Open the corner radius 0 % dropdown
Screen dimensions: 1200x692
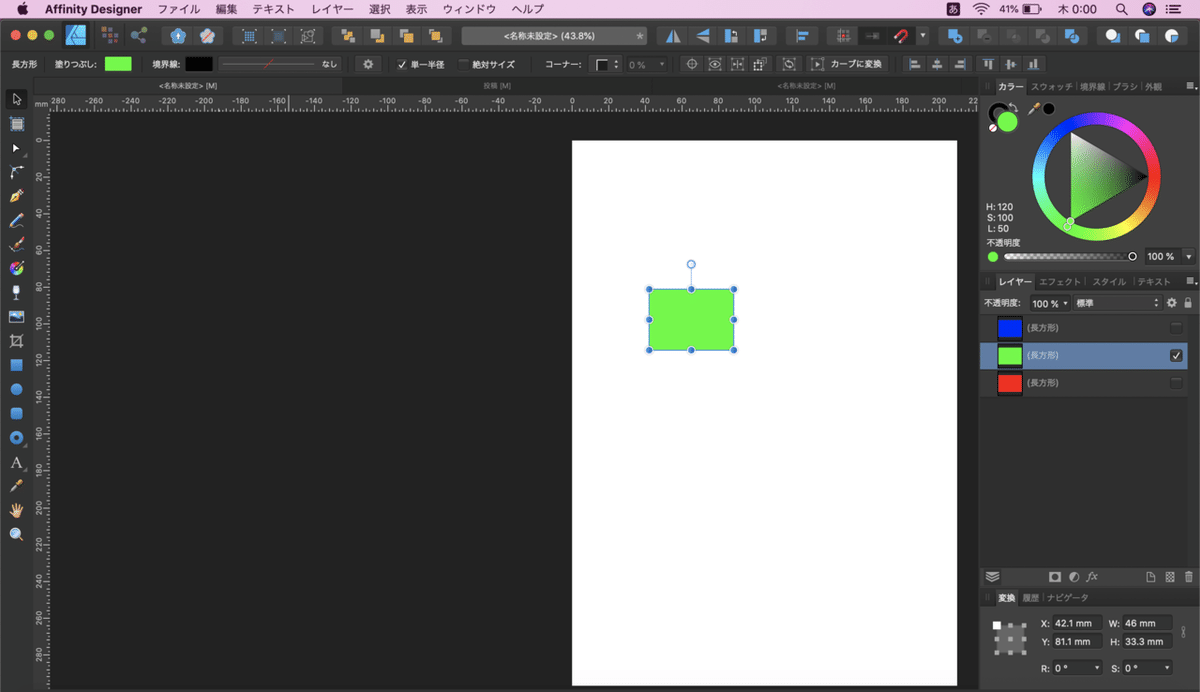click(x=646, y=64)
